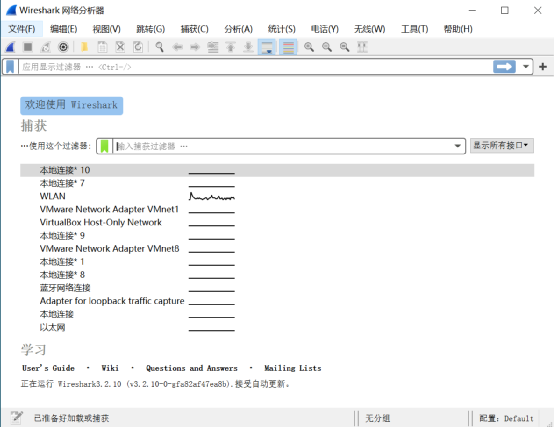Open the 统计(S) menu
Viewport: 554px width, 427px height.
[x=282, y=29]
